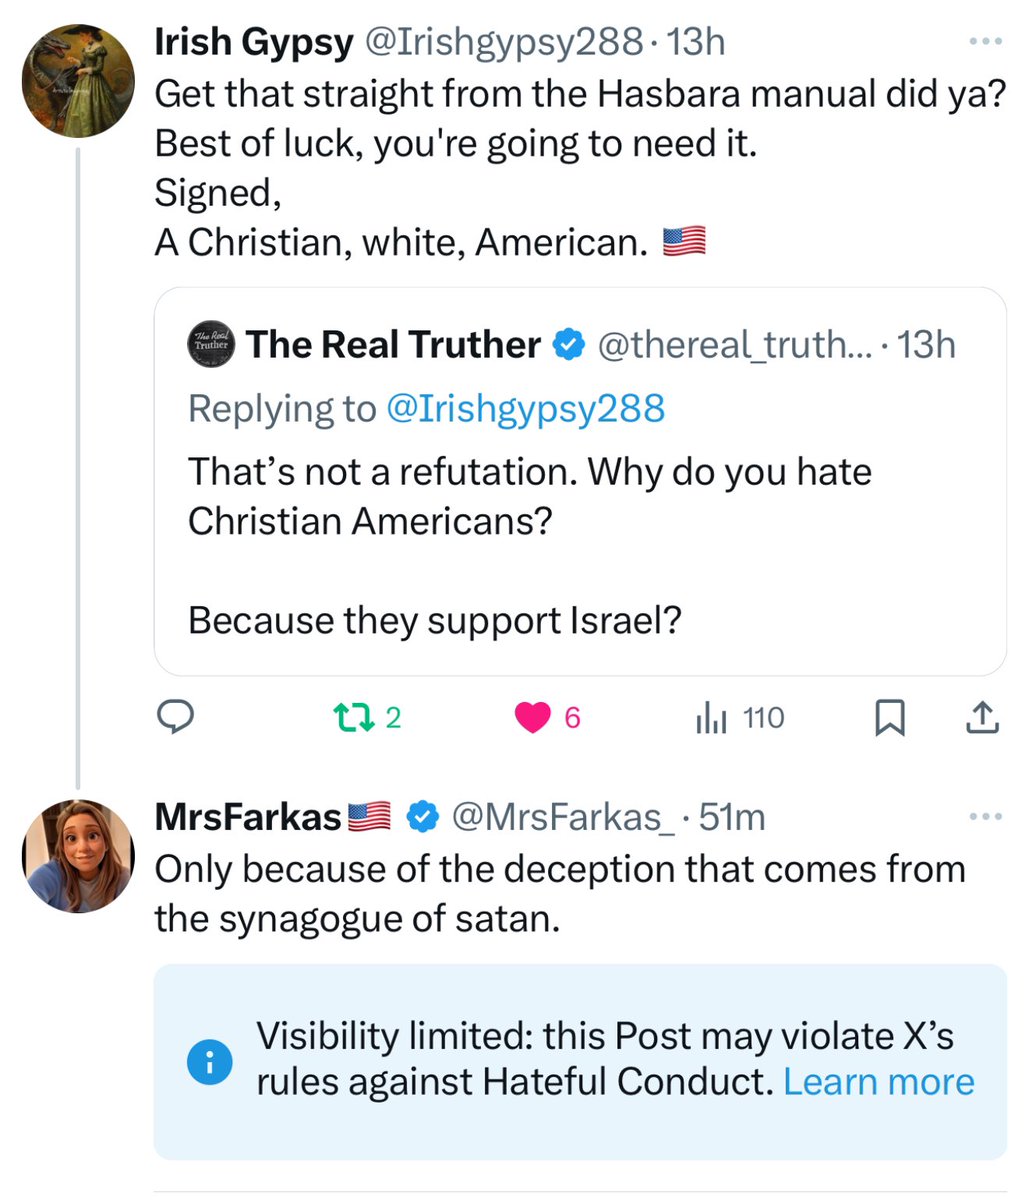The width and height of the screenshot is (1029, 1200).
Task: Click the @MrsFarkas_ handle
Action: (x=563, y=817)
